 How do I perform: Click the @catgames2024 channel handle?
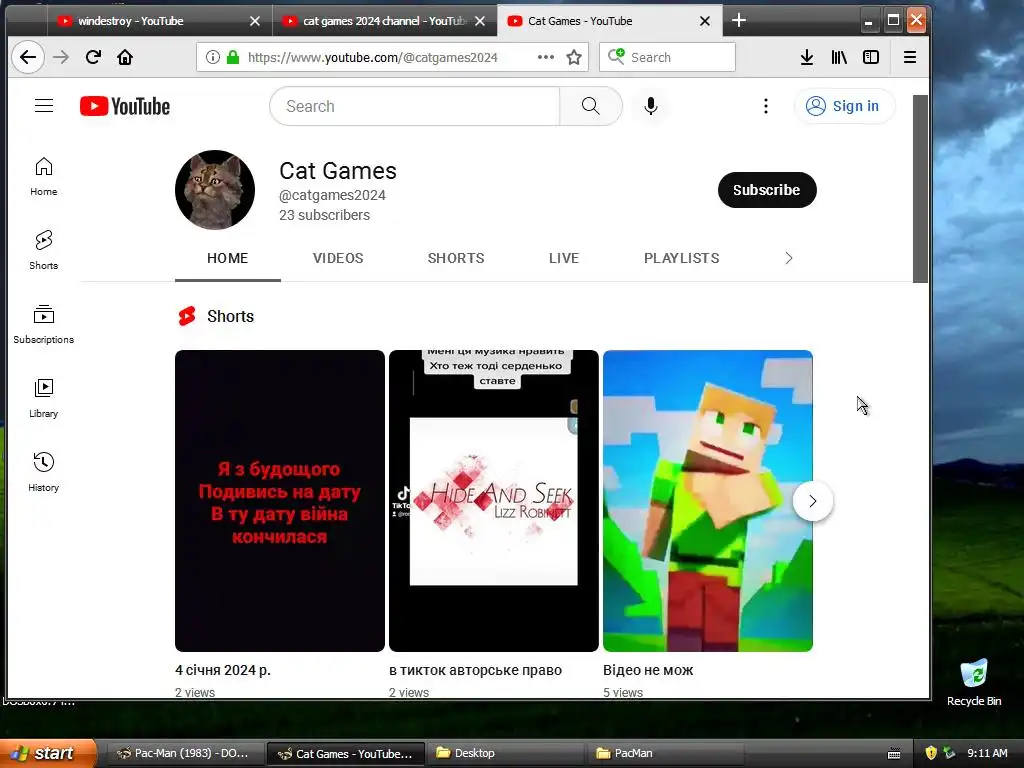332,195
